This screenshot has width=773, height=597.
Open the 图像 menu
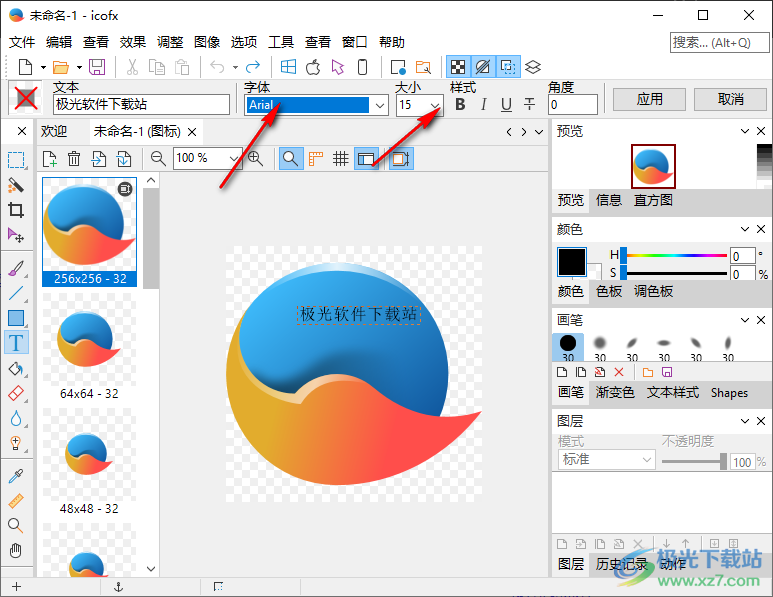tap(207, 42)
